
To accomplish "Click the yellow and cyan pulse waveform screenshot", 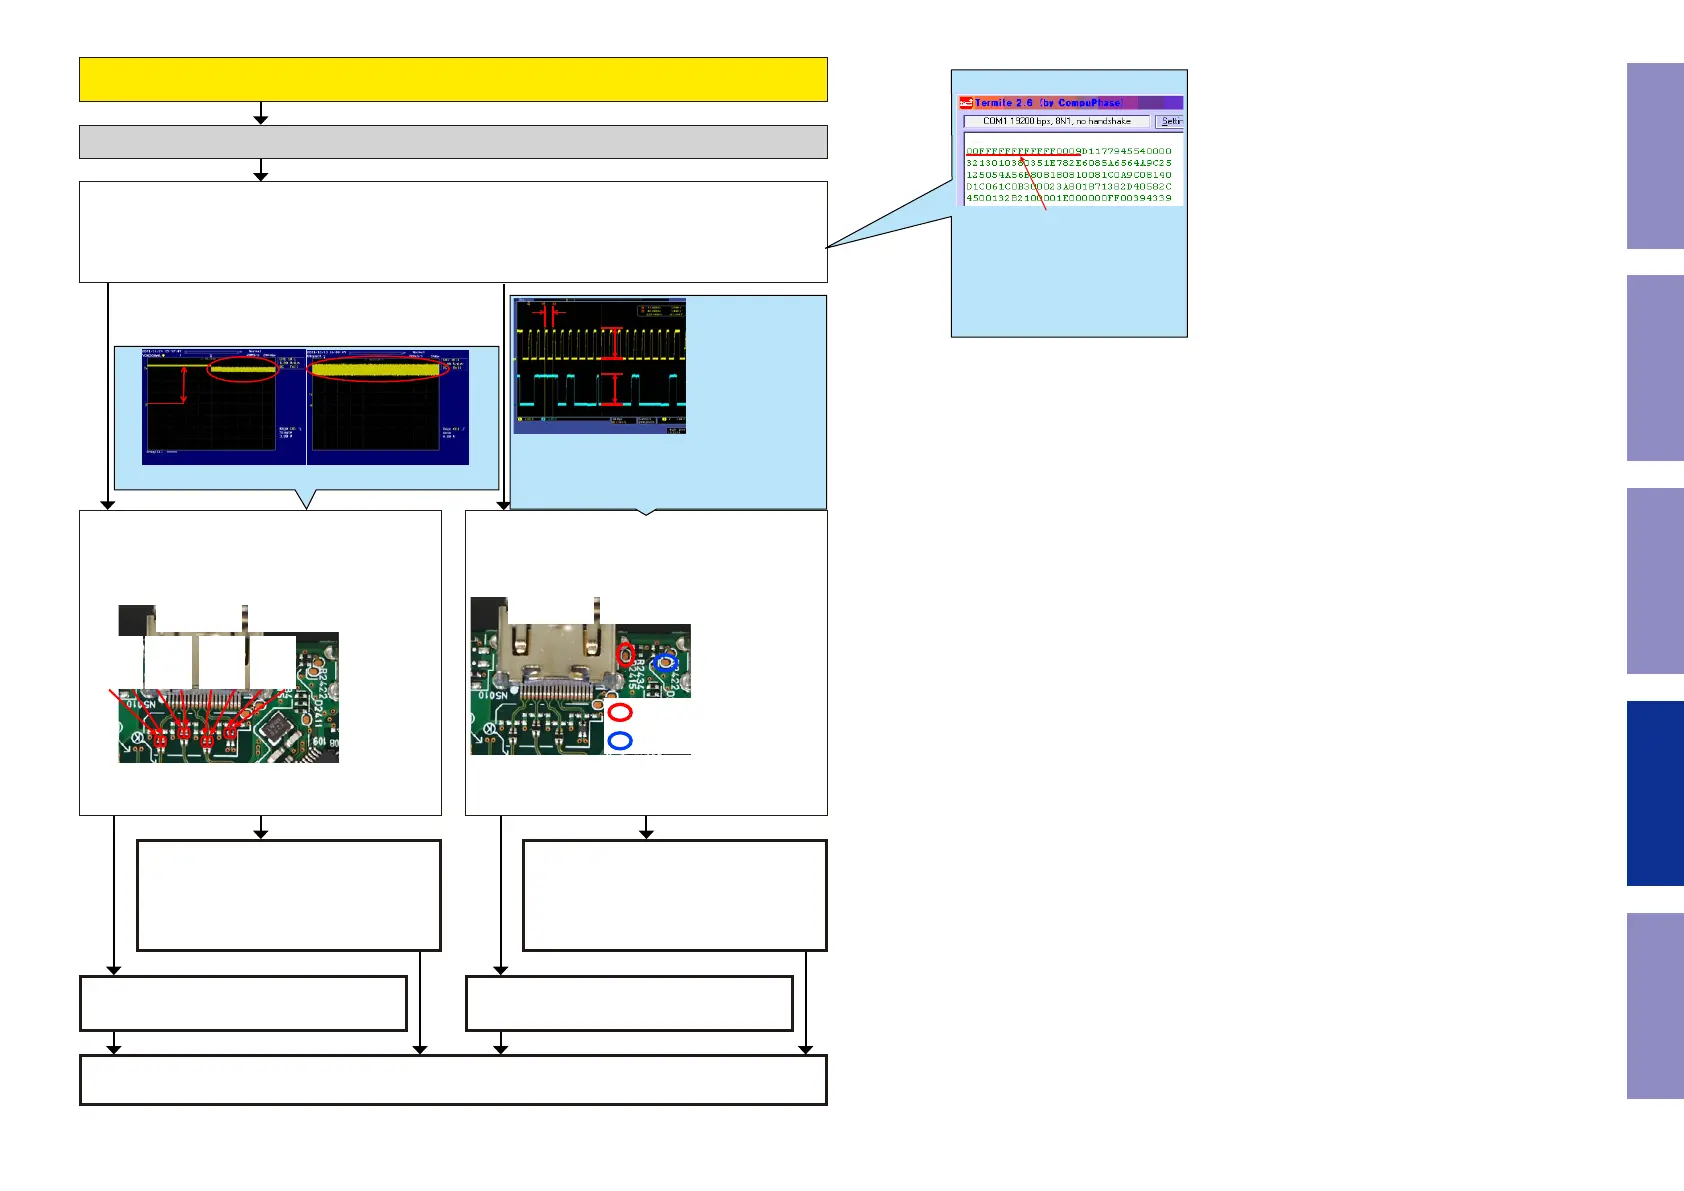I will (x=600, y=365).
